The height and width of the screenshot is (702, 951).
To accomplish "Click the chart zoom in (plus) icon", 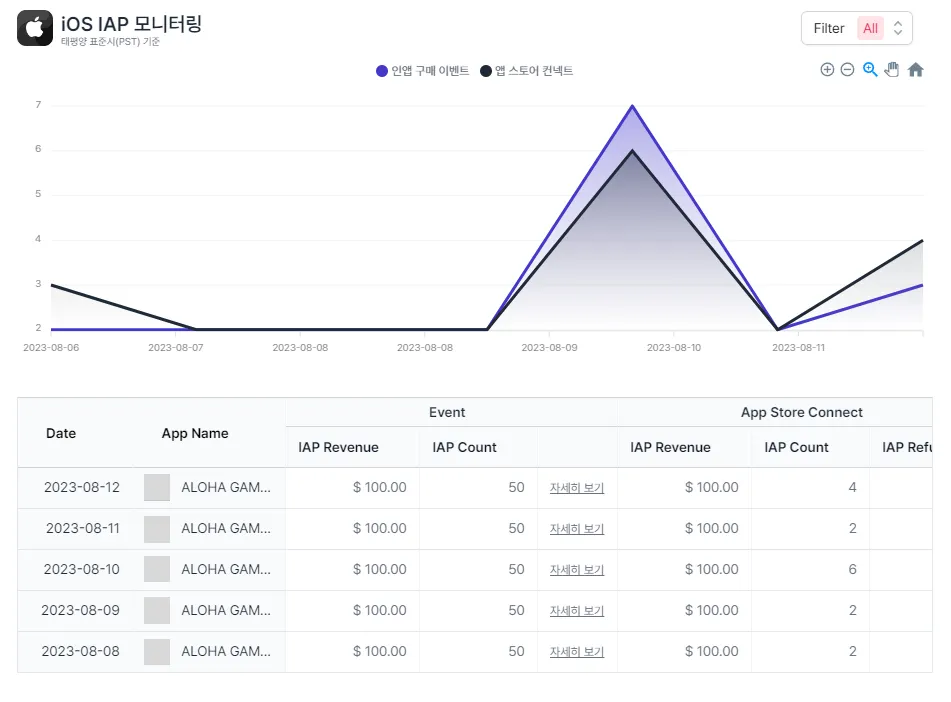I will coord(827,70).
